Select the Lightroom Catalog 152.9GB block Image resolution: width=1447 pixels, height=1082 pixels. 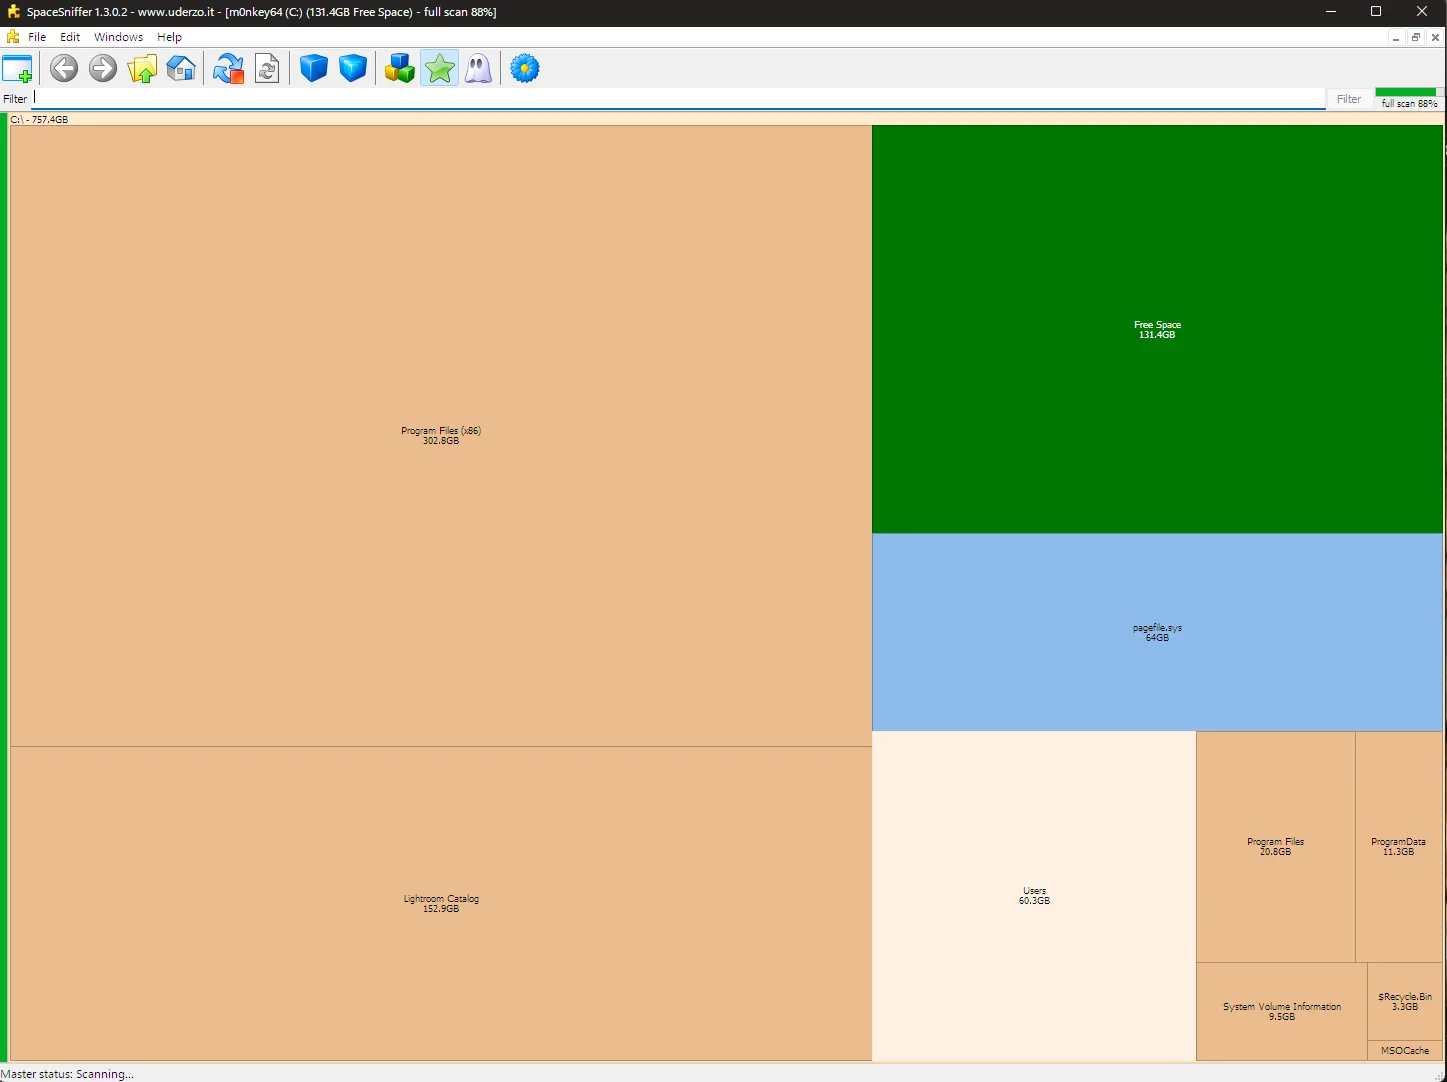pos(441,904)
